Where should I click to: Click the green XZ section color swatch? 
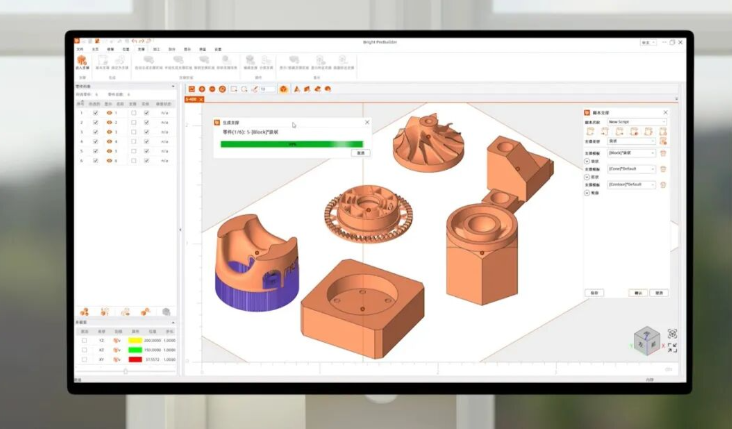pyautogui.click(x=135, y=350)
